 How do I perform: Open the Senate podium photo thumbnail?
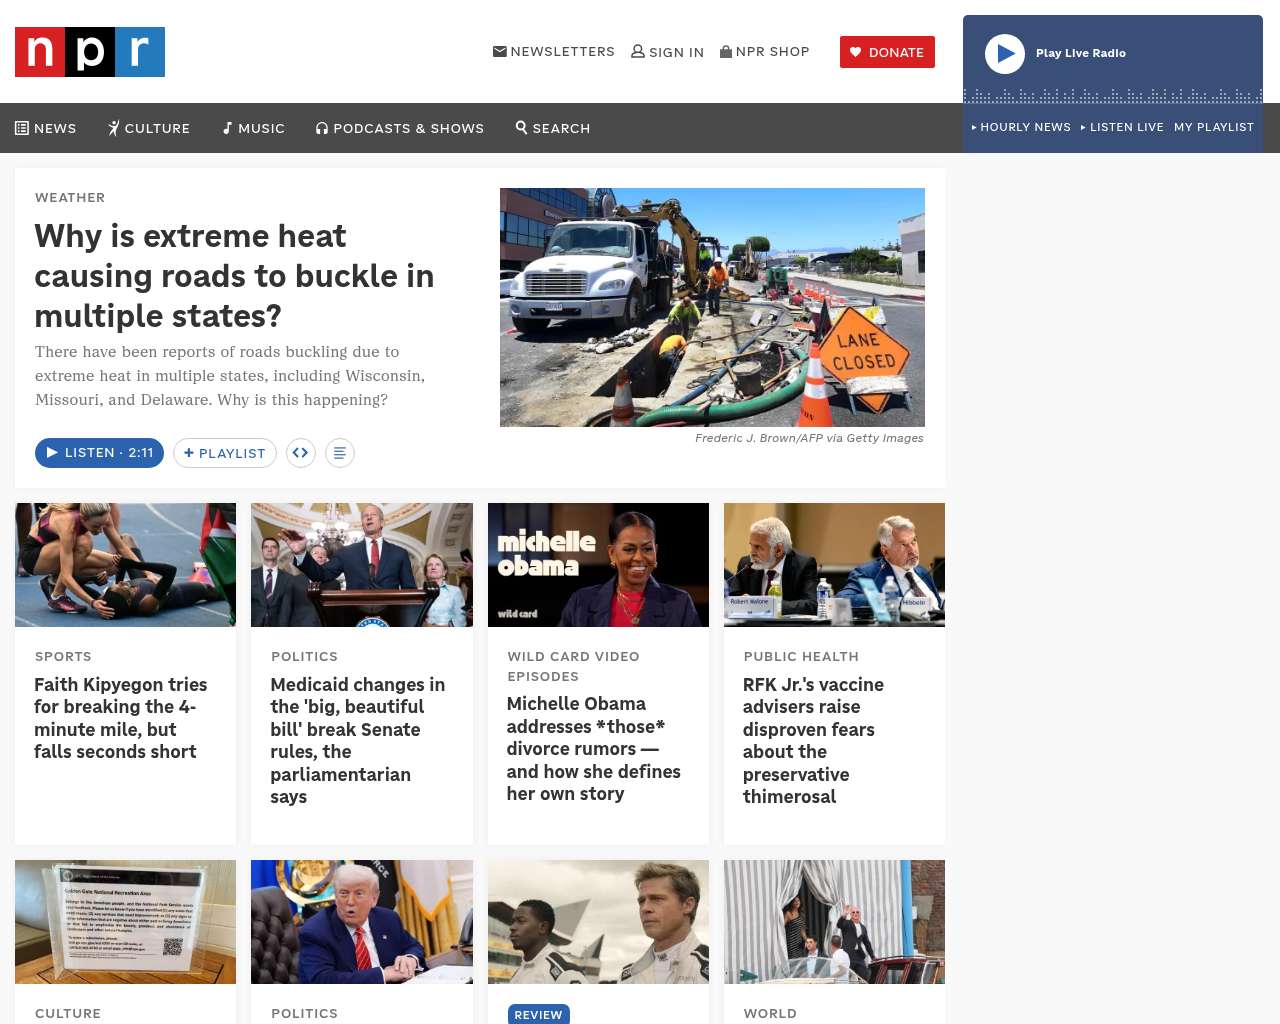[x=362, y=565]
